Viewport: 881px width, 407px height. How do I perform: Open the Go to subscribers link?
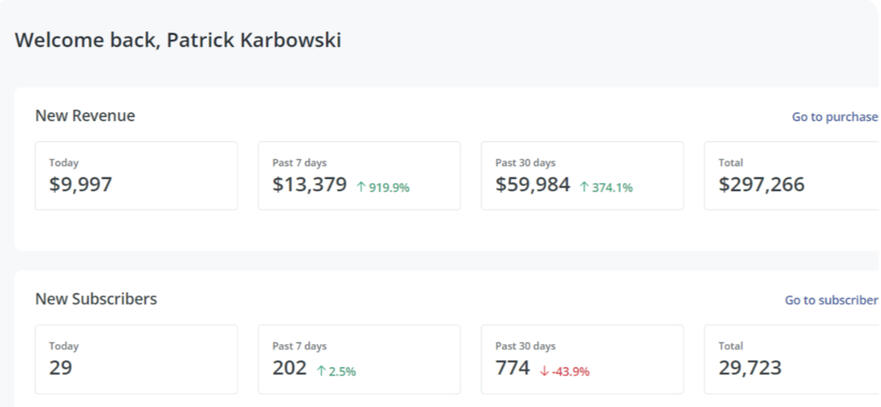click(x=832, y=300)
